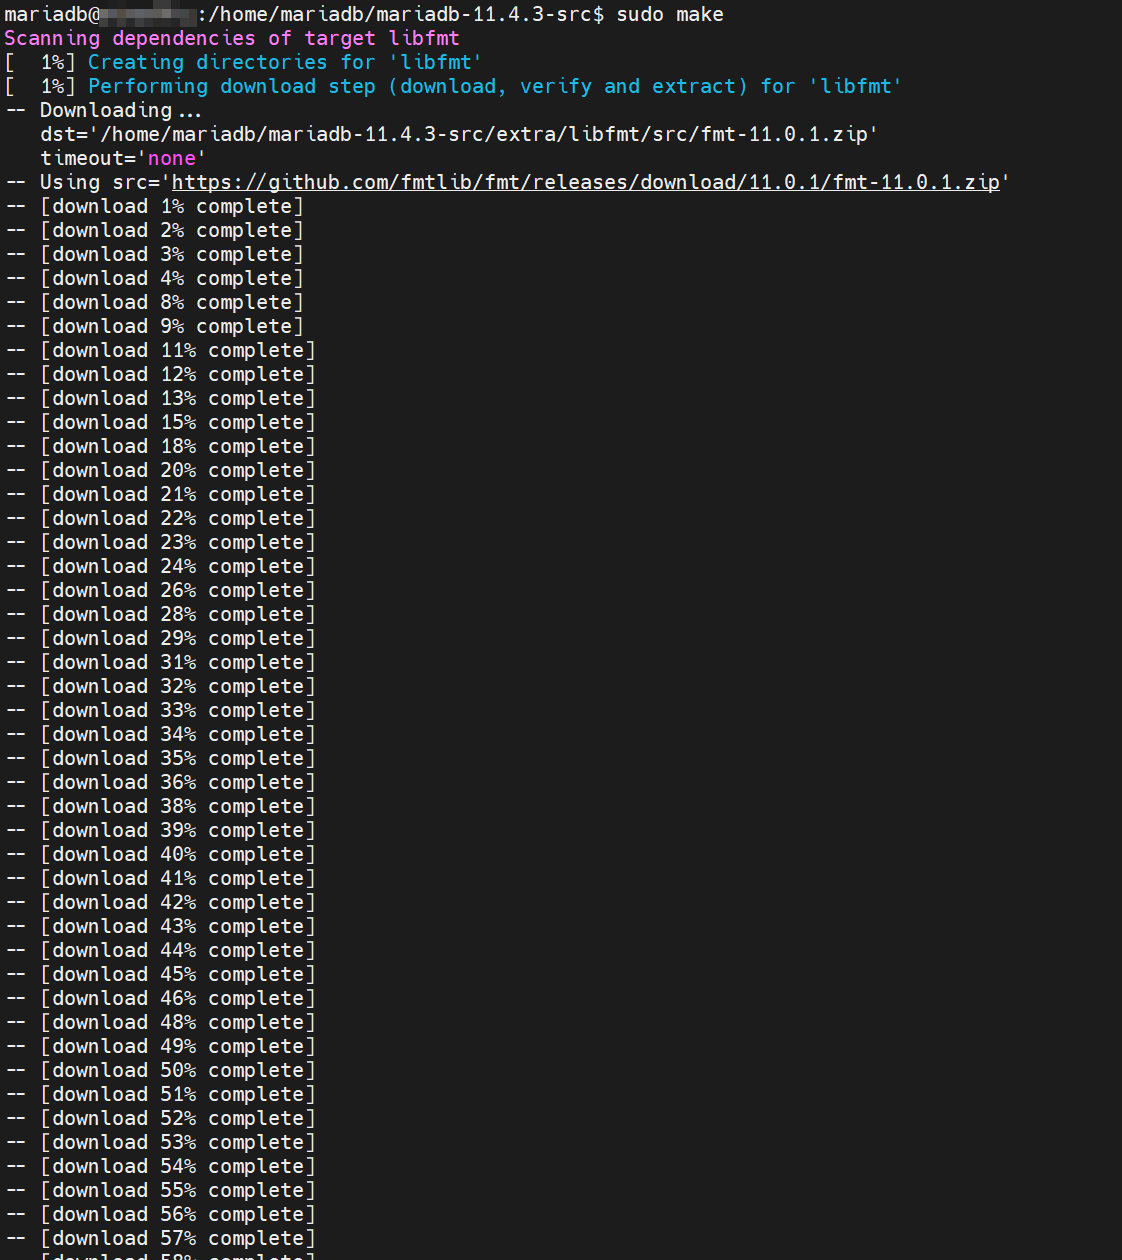Click the 'download 11% complete' line
Viewport: 1122px width, 1260px height.
coord(161,351)
